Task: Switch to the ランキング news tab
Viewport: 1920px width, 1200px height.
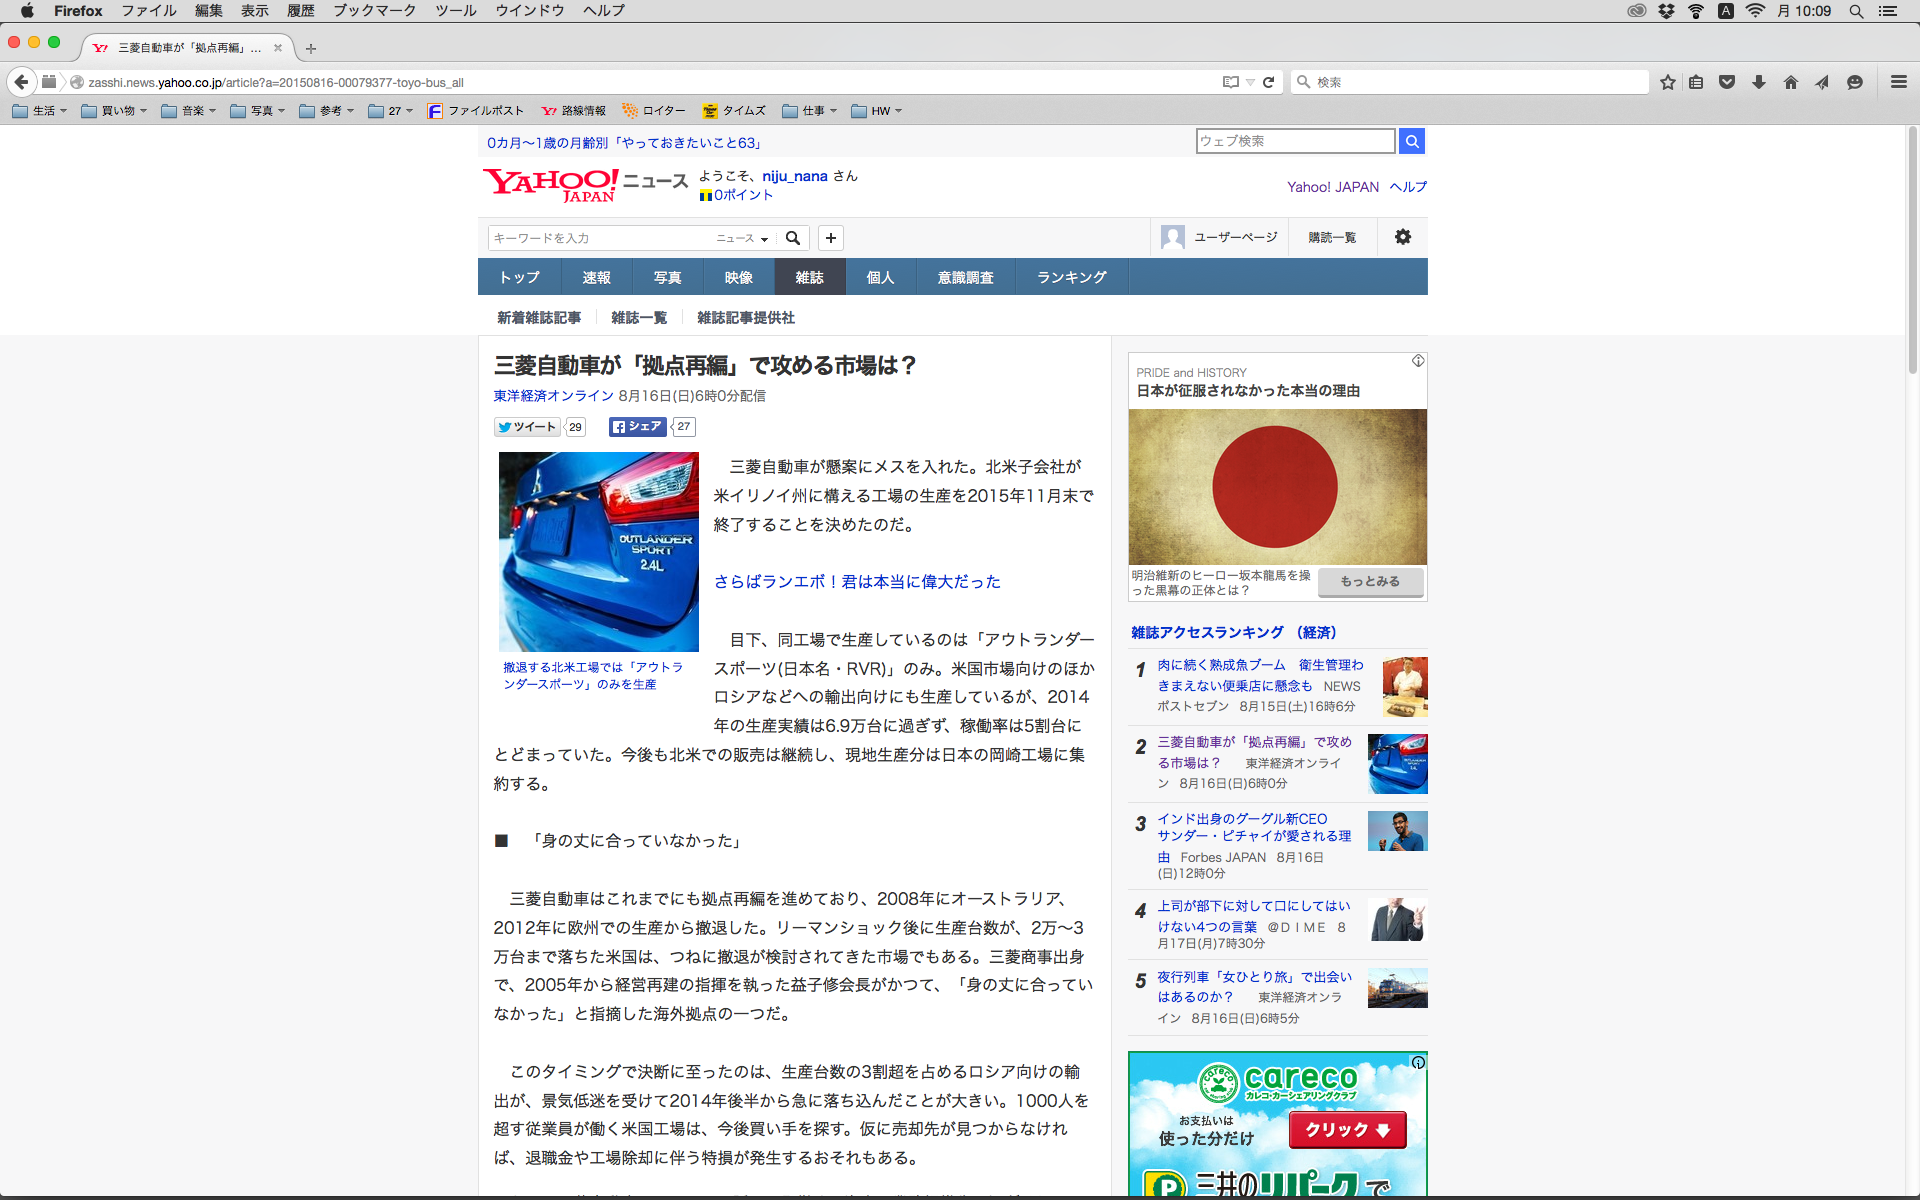Action: tap(1071, 277)
